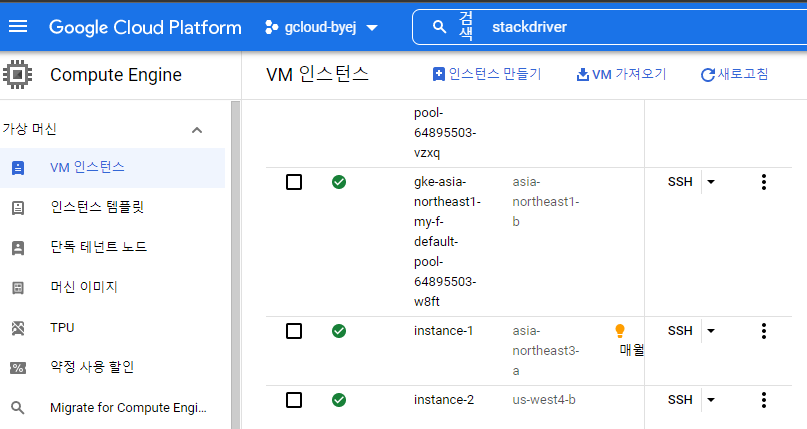Open 머신 이미지 page
The image size is (807, 429).
tap(84, 287)
